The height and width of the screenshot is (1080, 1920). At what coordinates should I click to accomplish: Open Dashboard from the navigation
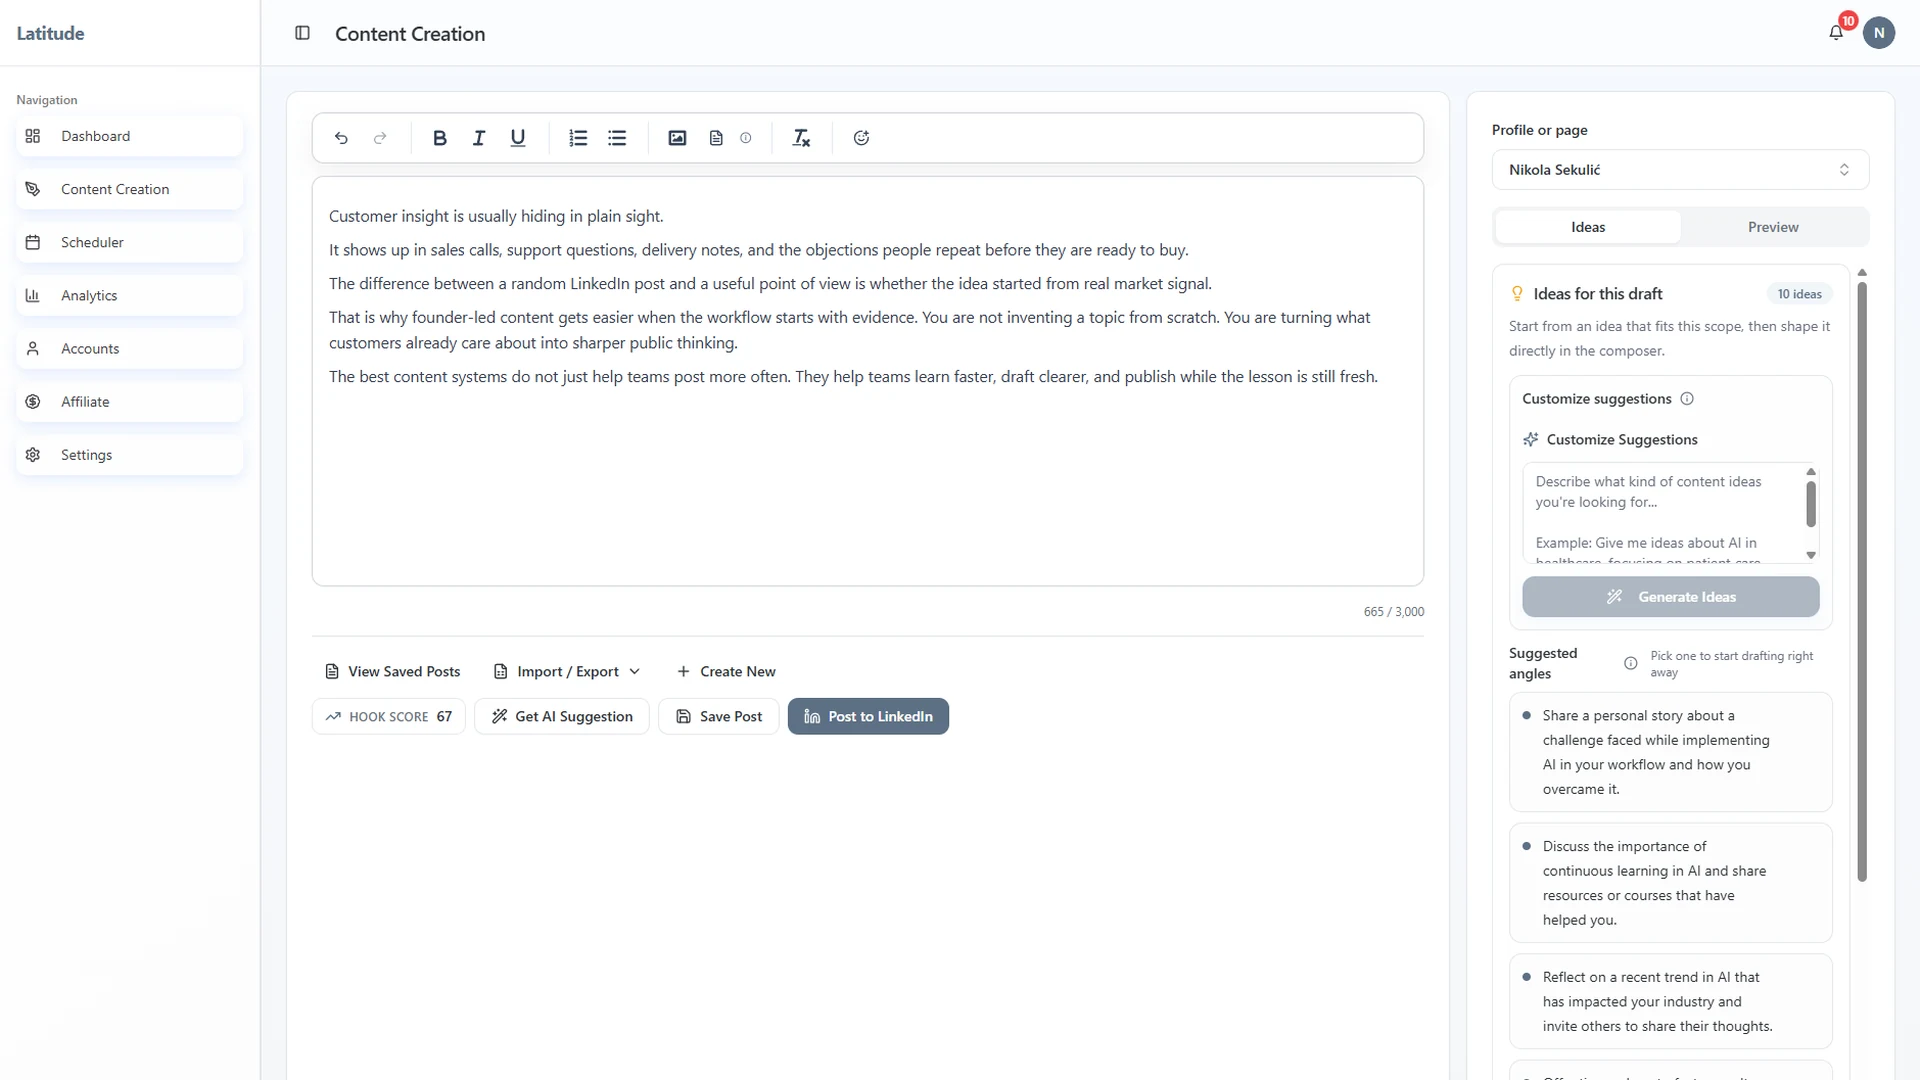click(x=129, y=136)
